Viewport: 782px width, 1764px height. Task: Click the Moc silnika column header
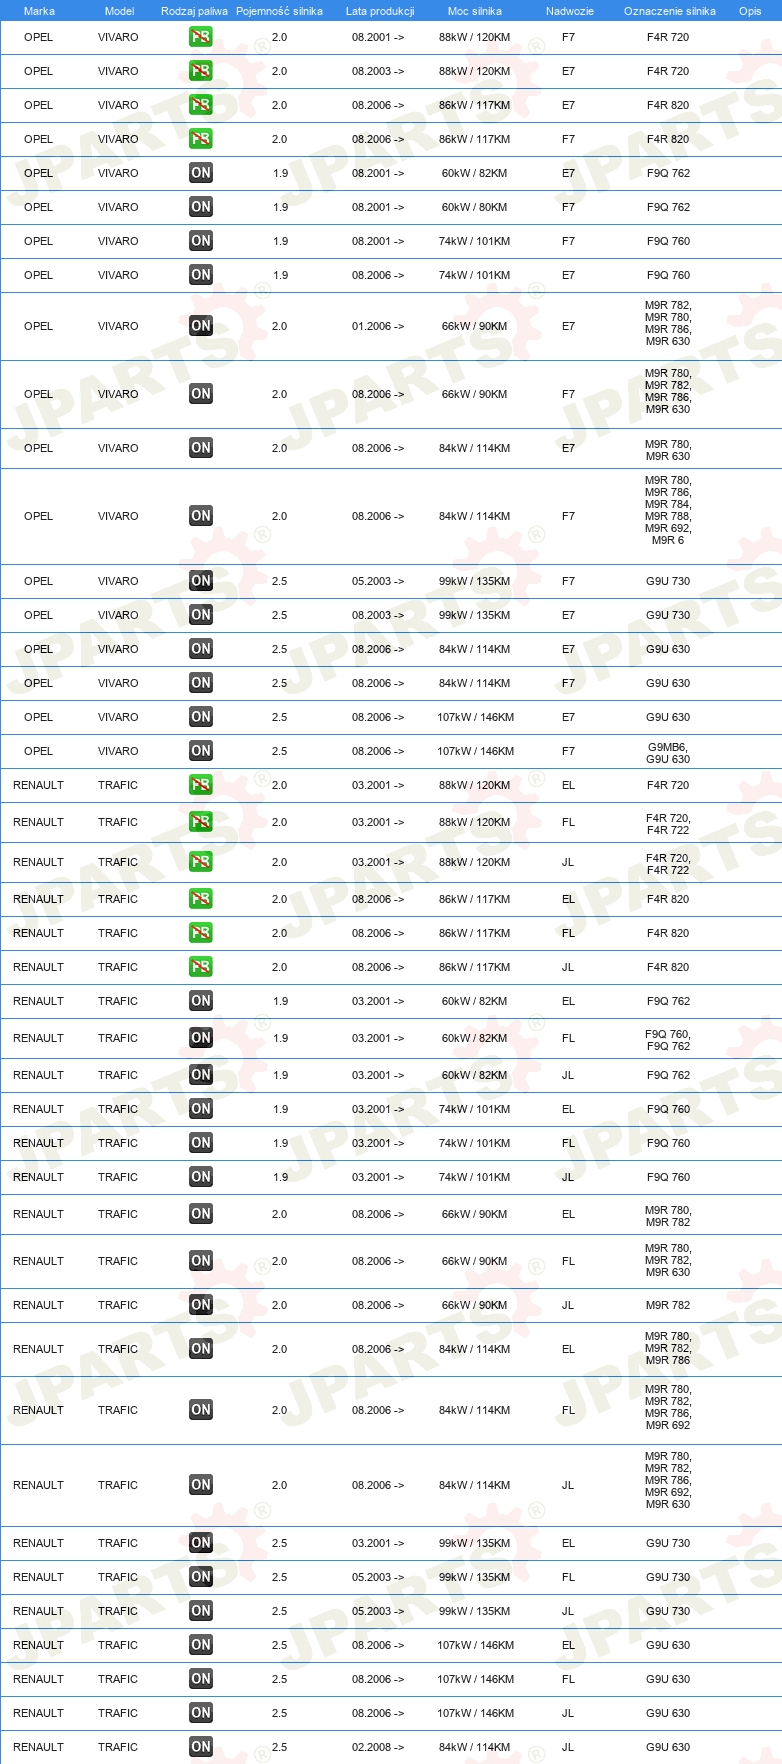coord(475,11)
